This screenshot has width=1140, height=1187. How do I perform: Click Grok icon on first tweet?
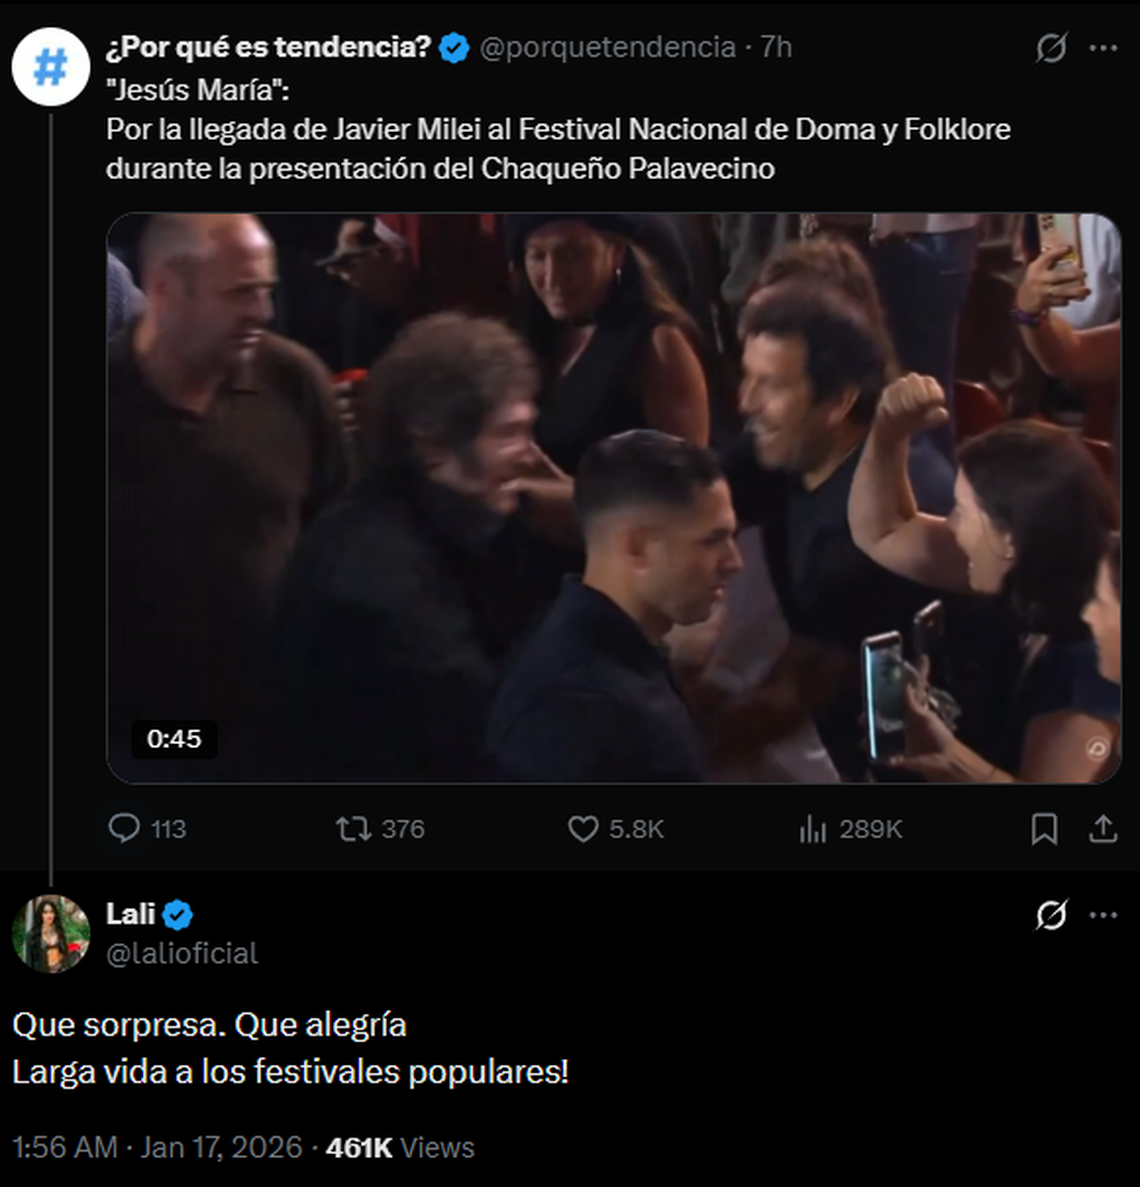[1051, 48]
